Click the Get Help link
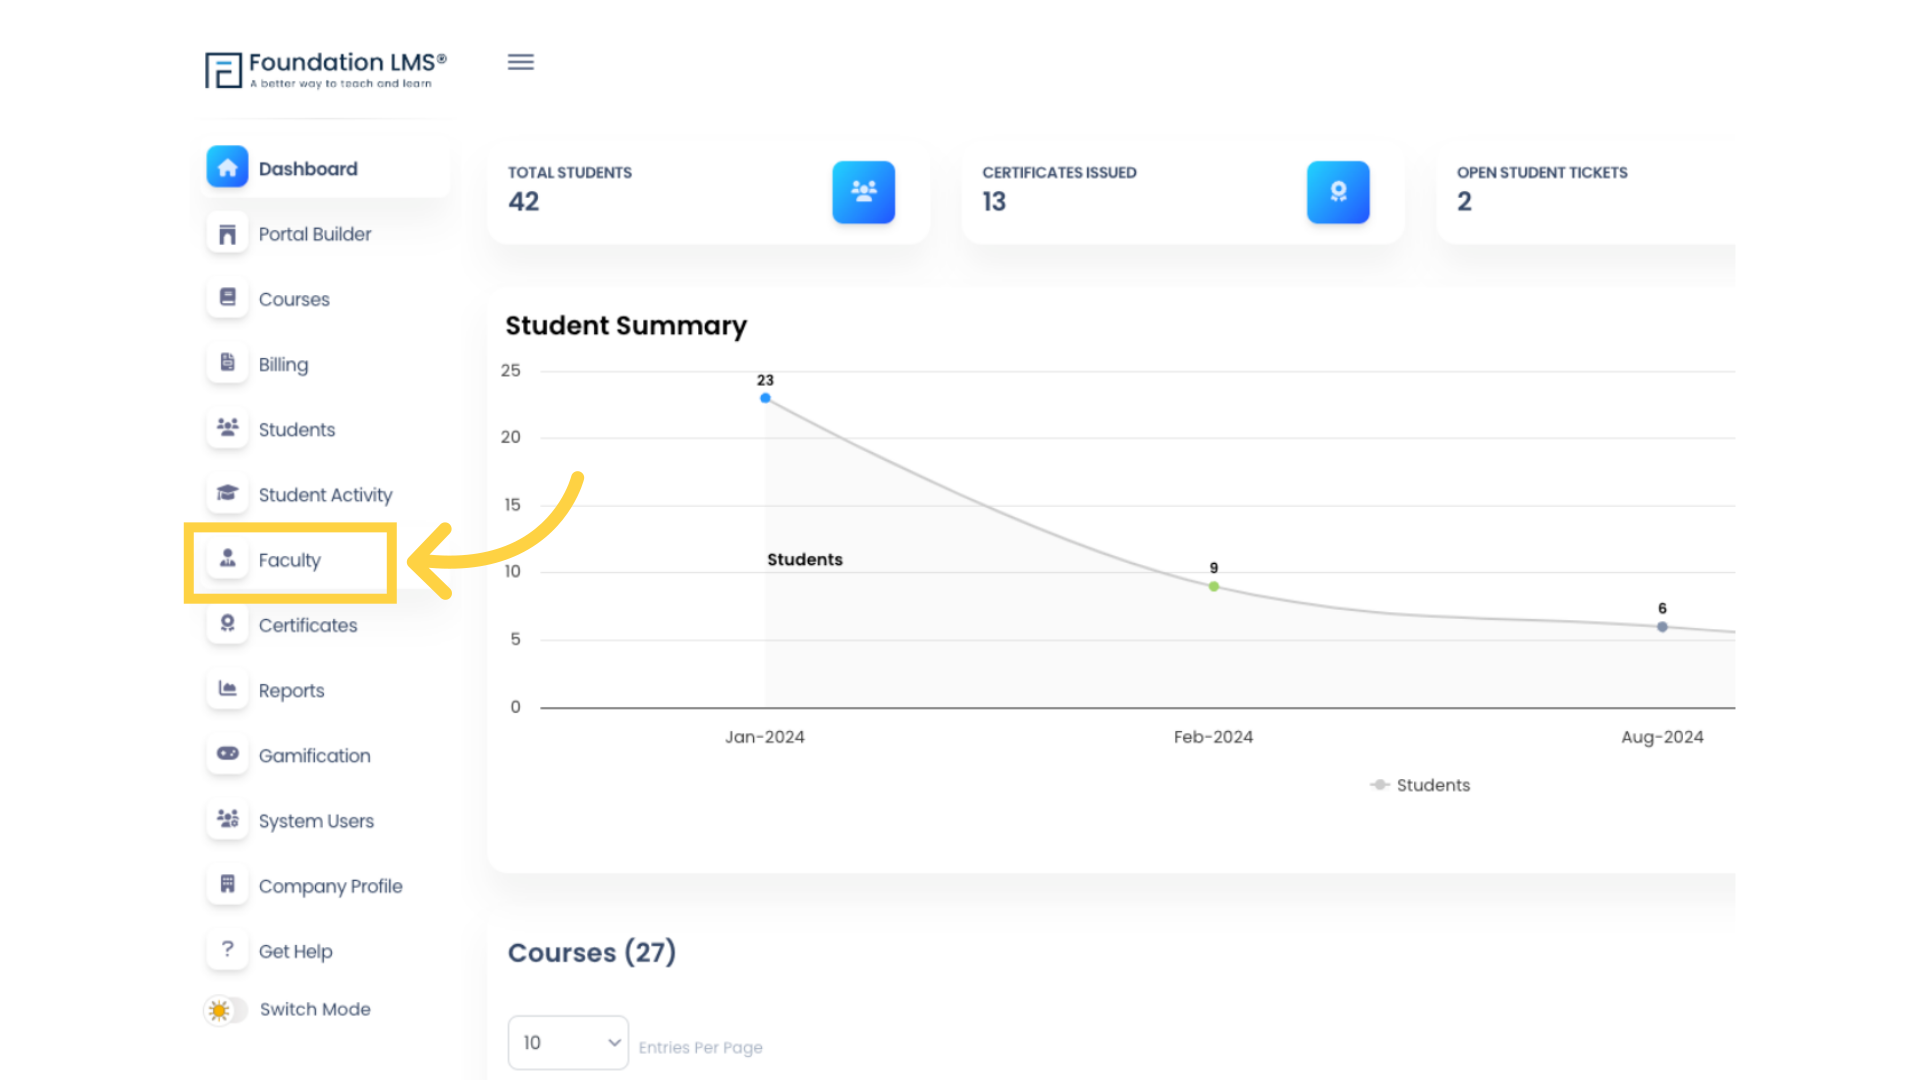 point(295,951)
